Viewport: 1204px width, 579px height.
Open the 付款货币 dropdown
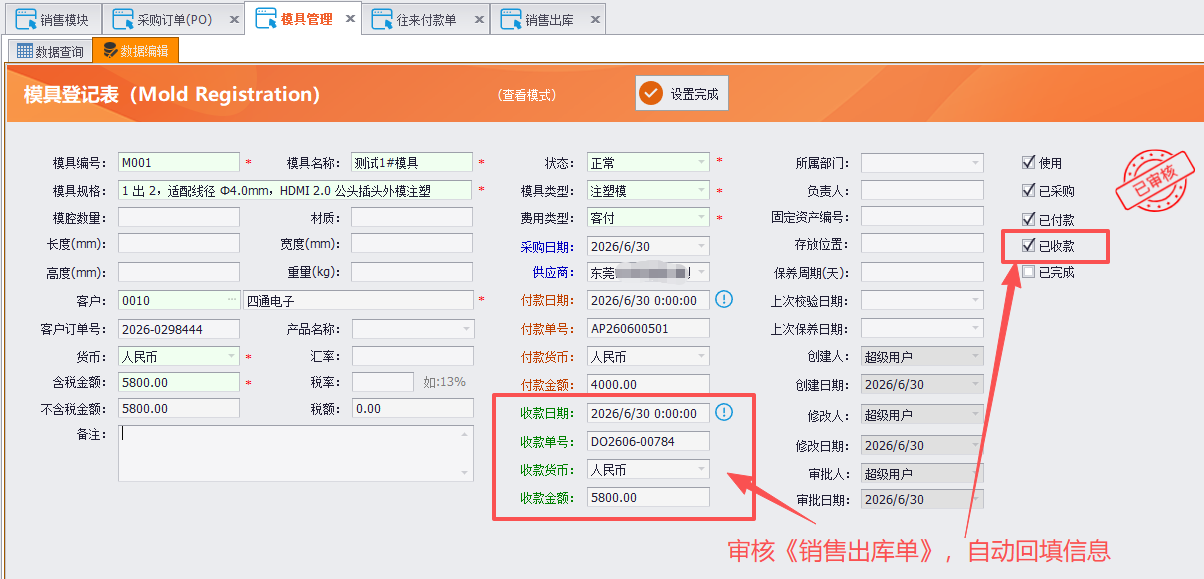[x=701, y=356]
